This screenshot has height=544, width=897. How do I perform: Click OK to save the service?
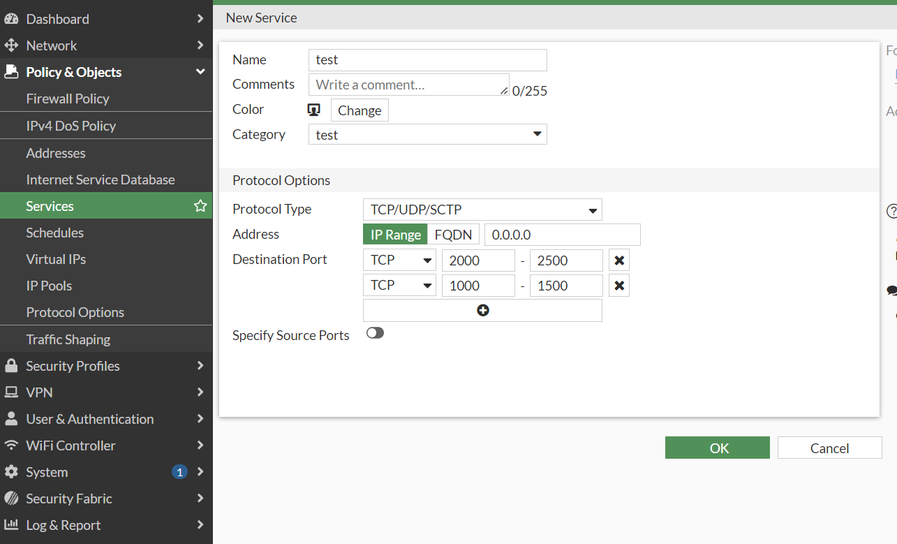[718, 448]
